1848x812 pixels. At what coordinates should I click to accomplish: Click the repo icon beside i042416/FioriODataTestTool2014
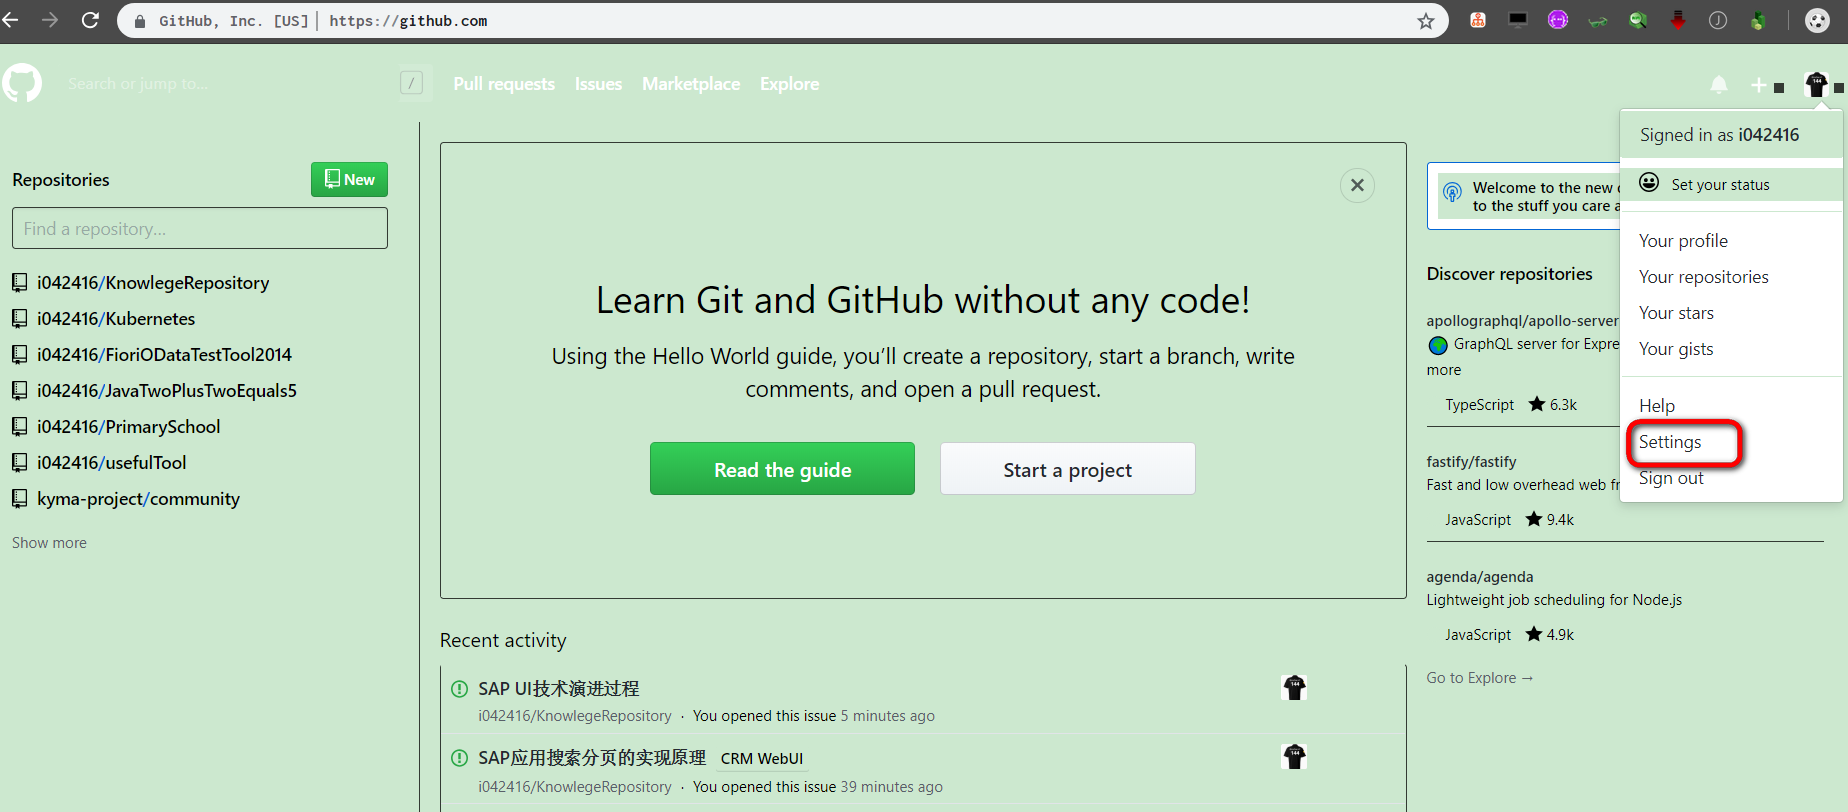tap(19, 355)
